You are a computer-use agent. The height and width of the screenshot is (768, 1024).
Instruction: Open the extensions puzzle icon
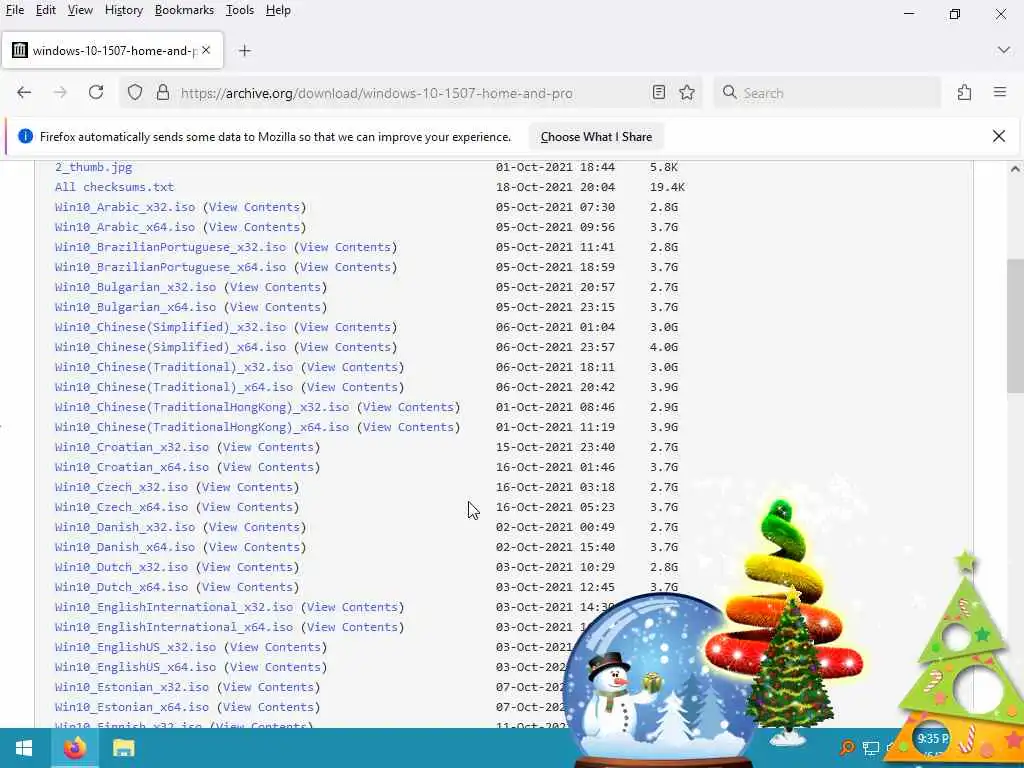pos(964,93)
